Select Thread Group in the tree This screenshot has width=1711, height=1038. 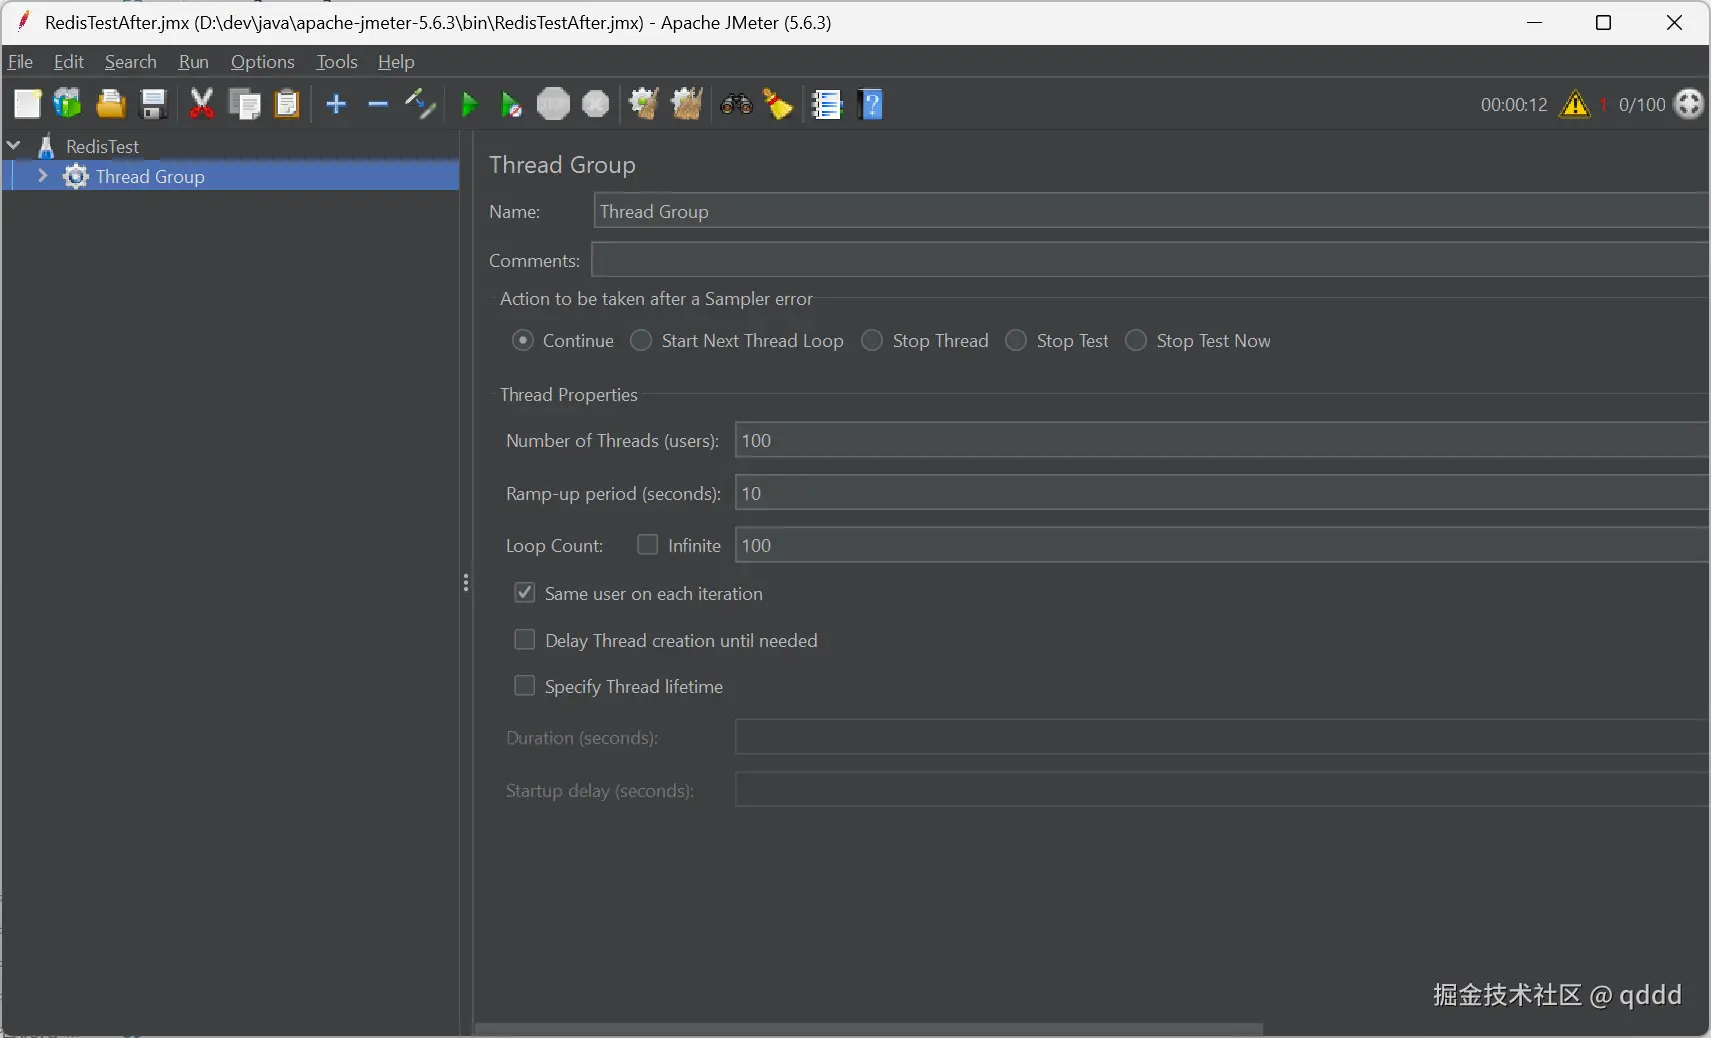150,176
